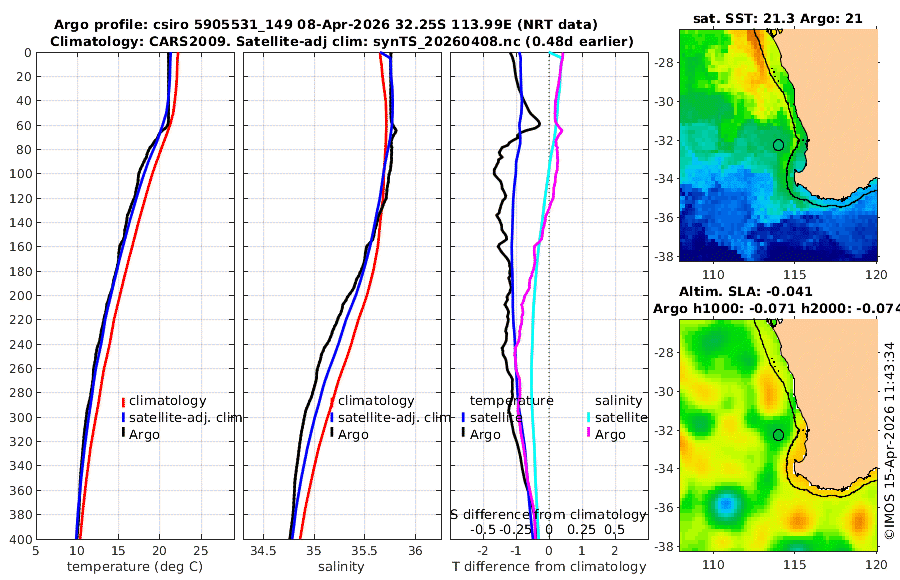Click red climatology marker in temperature legend
The width and height of the screenshot is (900, 580).
pyautogui.click(x=123, y=401)
